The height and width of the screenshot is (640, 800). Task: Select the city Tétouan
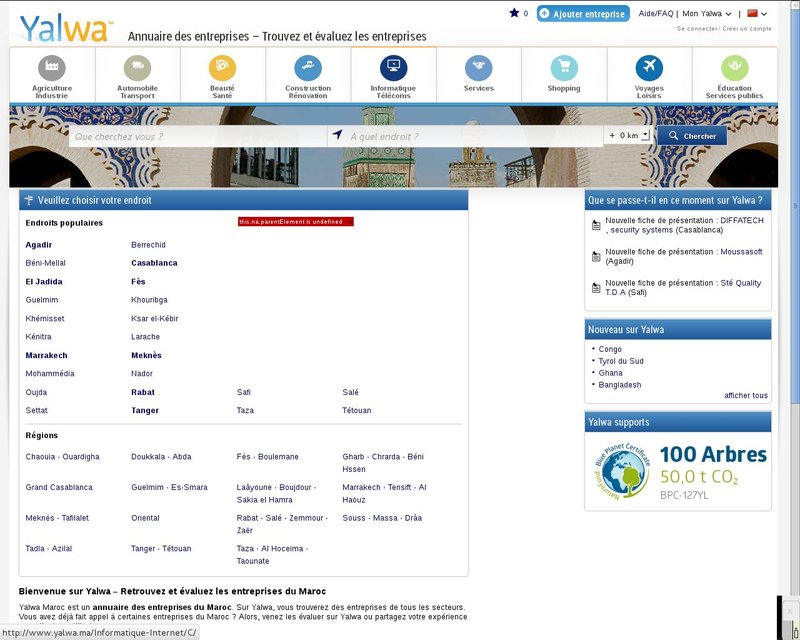357,410
